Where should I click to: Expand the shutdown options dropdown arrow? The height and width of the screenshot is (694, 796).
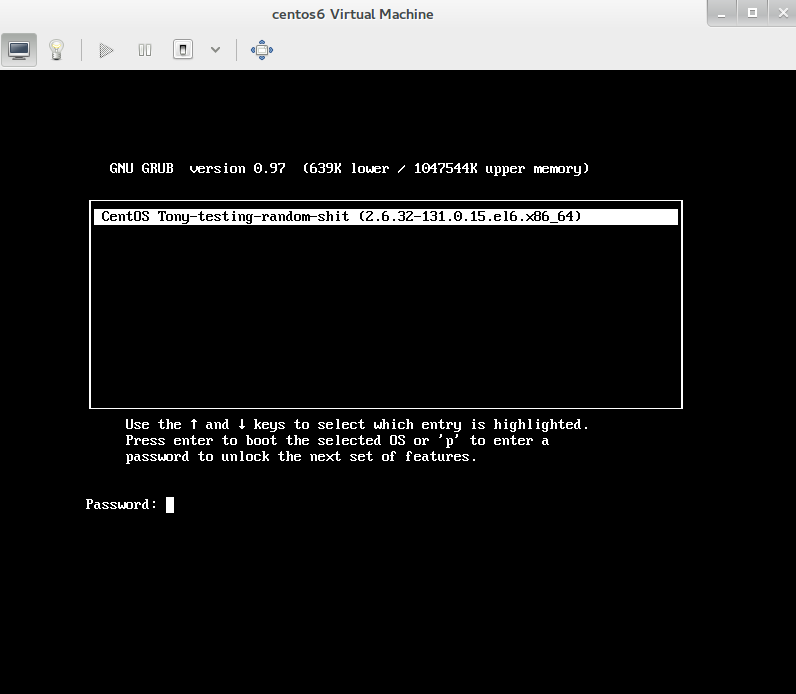pyautogui.click(x=215, y=49)
